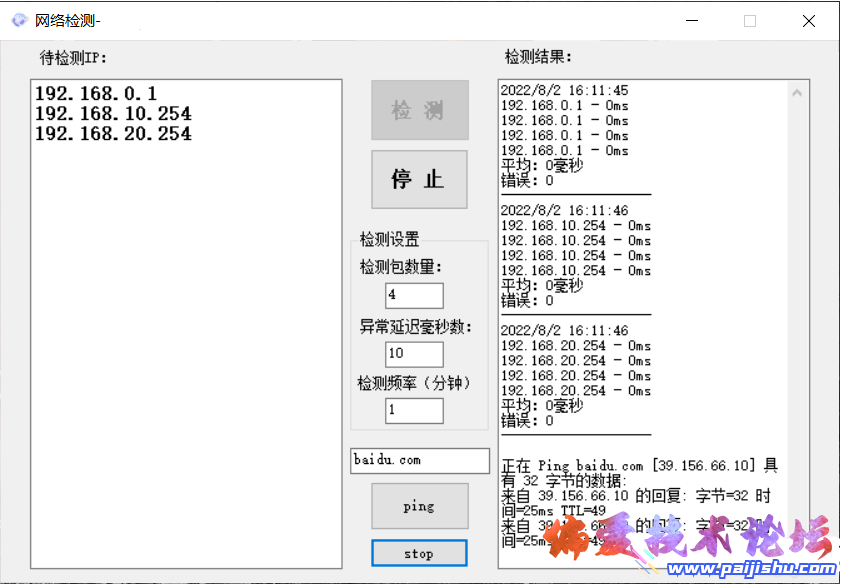Click the disabled 检测 (detect) button

pos(419,110)
